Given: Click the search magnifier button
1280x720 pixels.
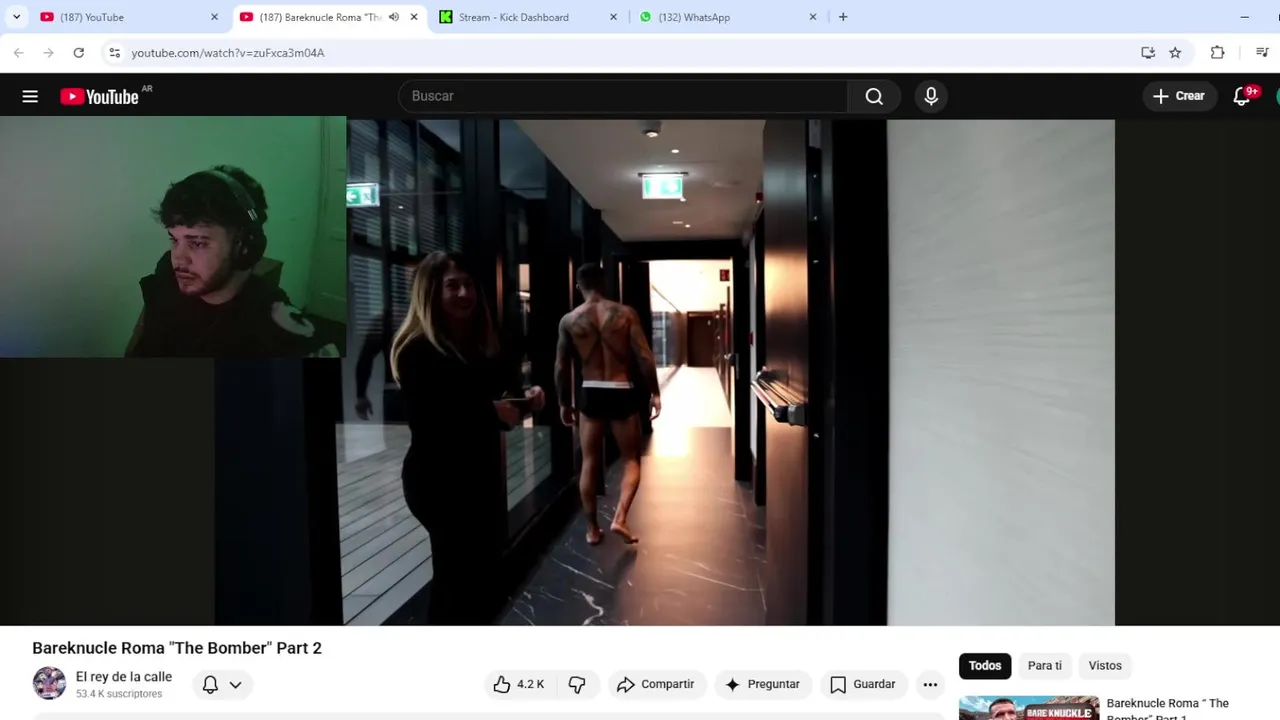Looking at the screenshot, I should pyautogui.click(x=874, y=96).
